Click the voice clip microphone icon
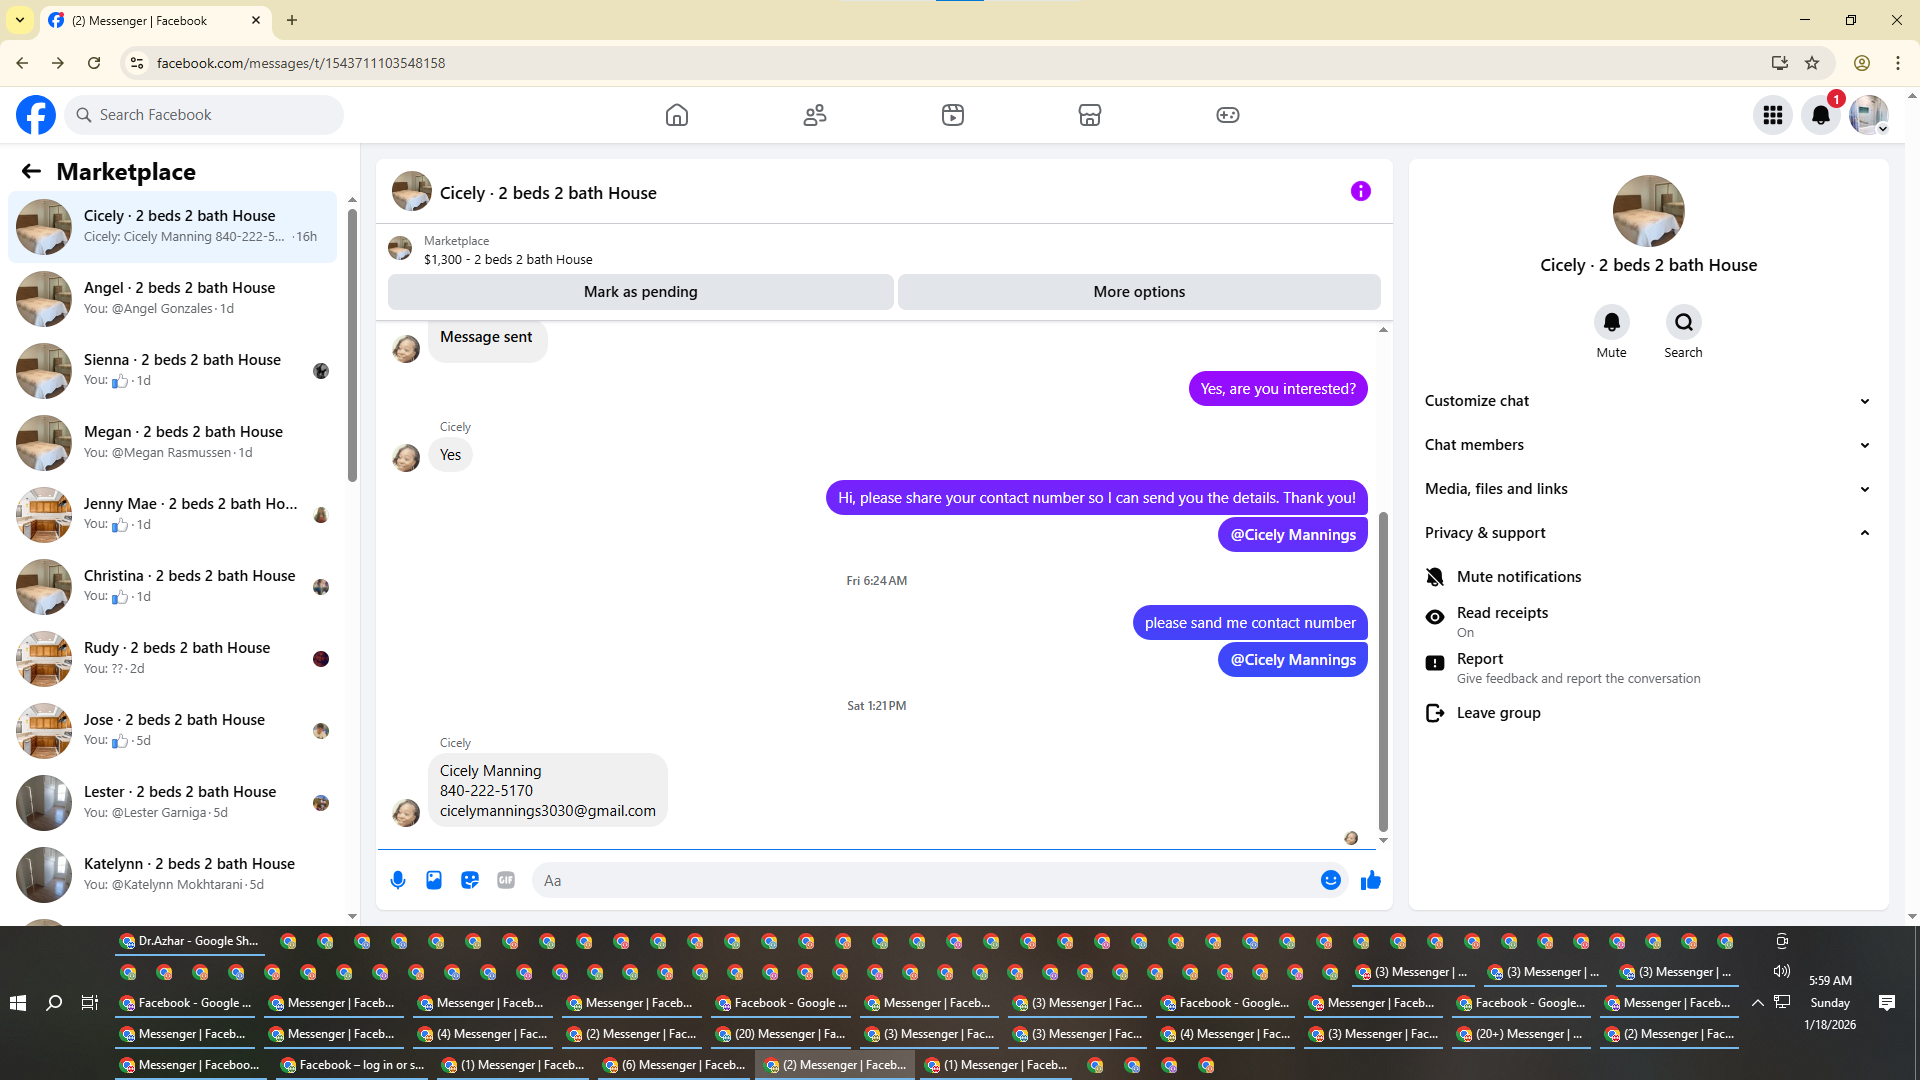Screen dimensions: 1920x1080 click(x=398, y=880)
